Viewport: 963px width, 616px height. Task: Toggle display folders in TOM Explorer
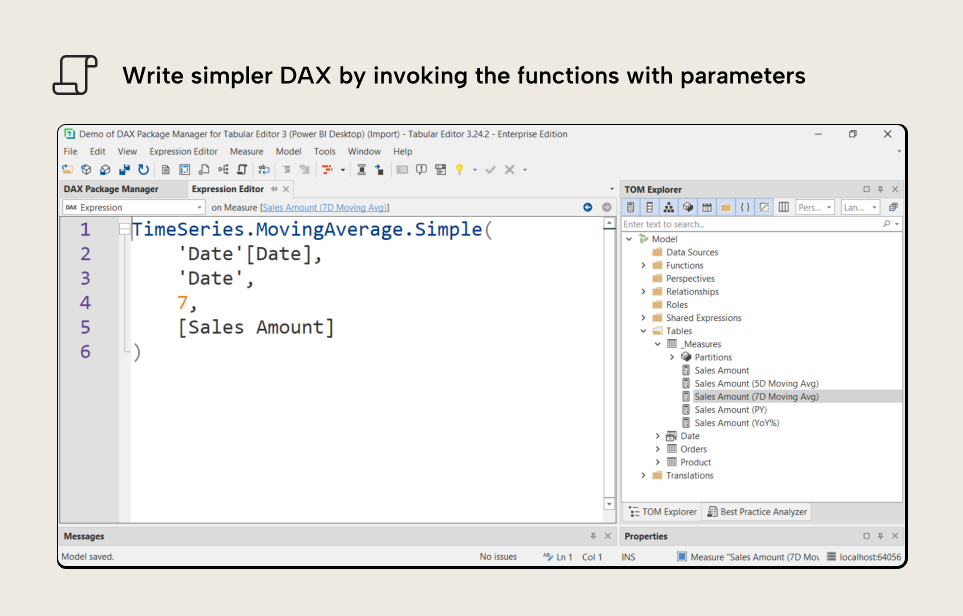[725, 207]
